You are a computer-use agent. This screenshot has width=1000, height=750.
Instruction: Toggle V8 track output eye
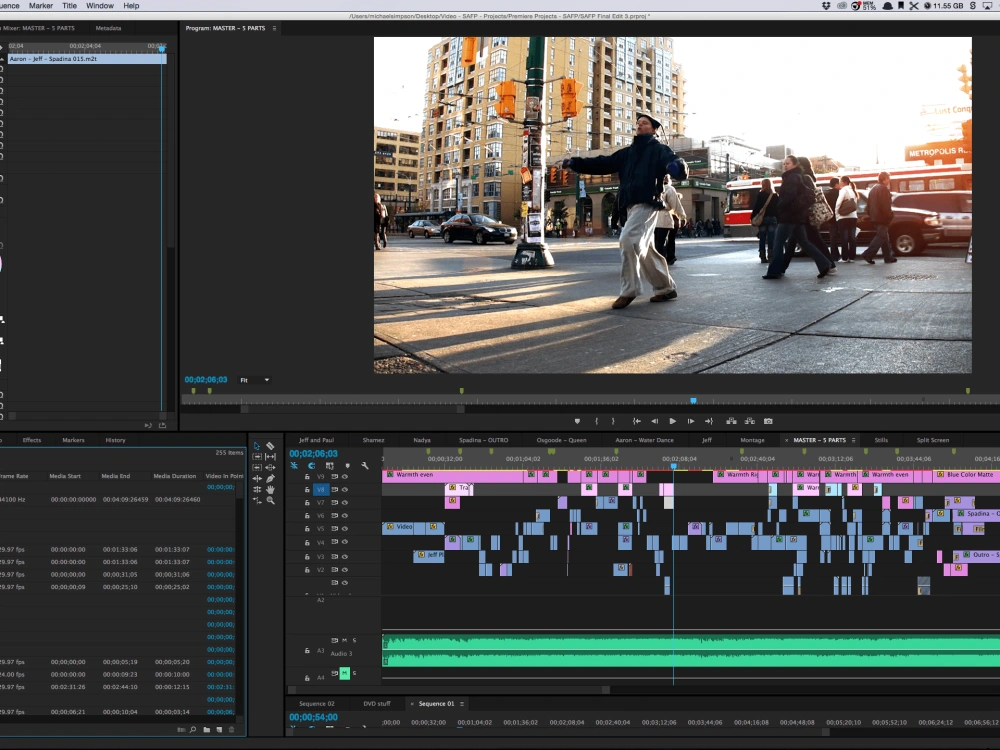(x=345, y=490)
